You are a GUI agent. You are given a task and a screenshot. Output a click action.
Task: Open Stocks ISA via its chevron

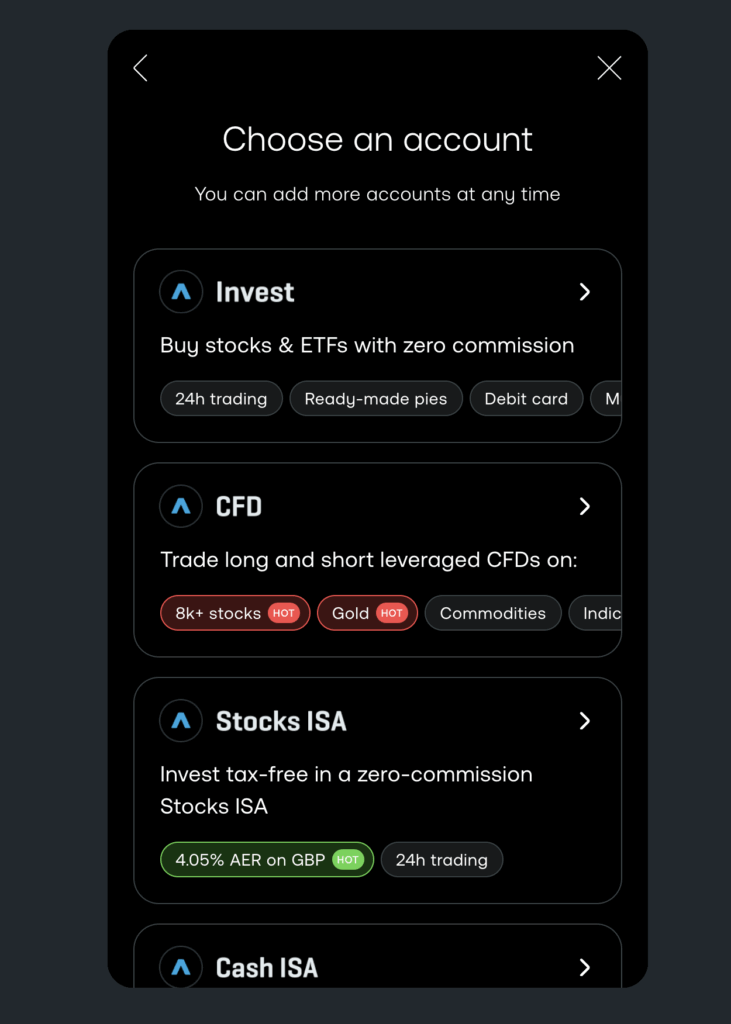[585, 721]
